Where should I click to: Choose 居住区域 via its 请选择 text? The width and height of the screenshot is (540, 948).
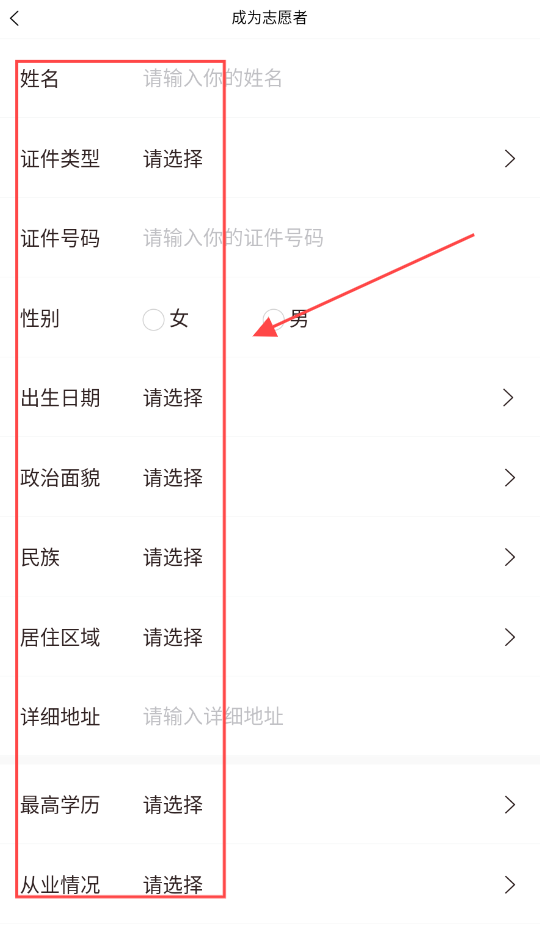[173, 637]
